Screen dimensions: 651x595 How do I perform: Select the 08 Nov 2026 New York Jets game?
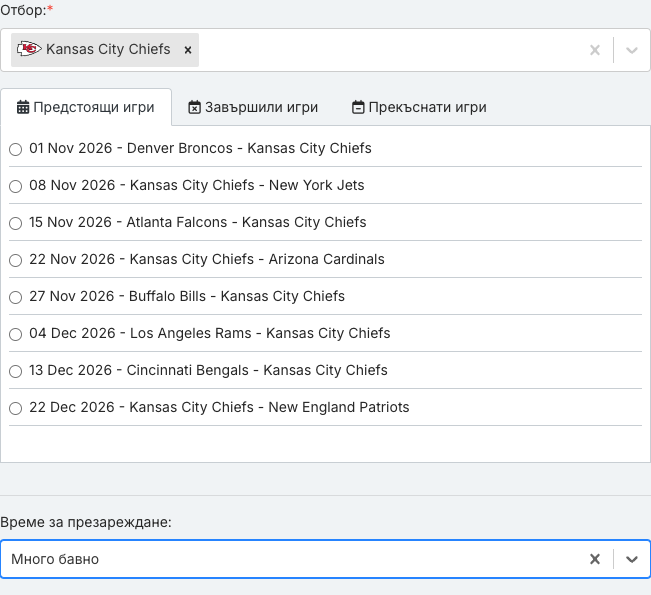tap(16, 186)
